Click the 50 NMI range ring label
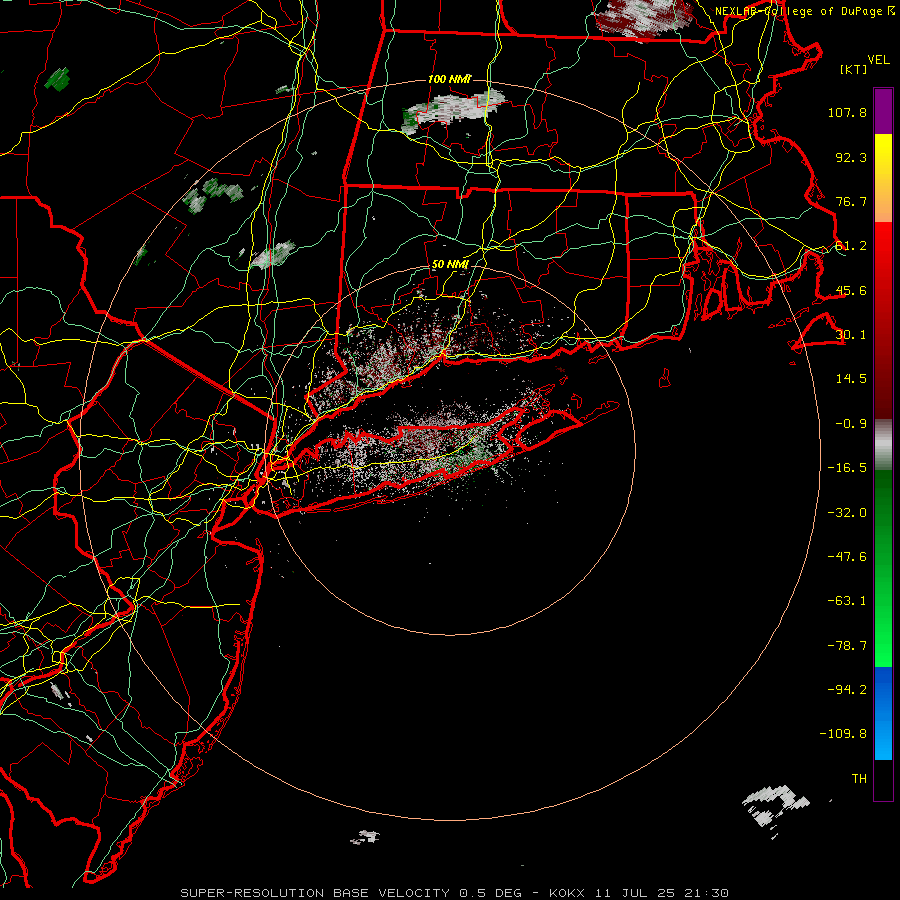 (x=450, y=265)
